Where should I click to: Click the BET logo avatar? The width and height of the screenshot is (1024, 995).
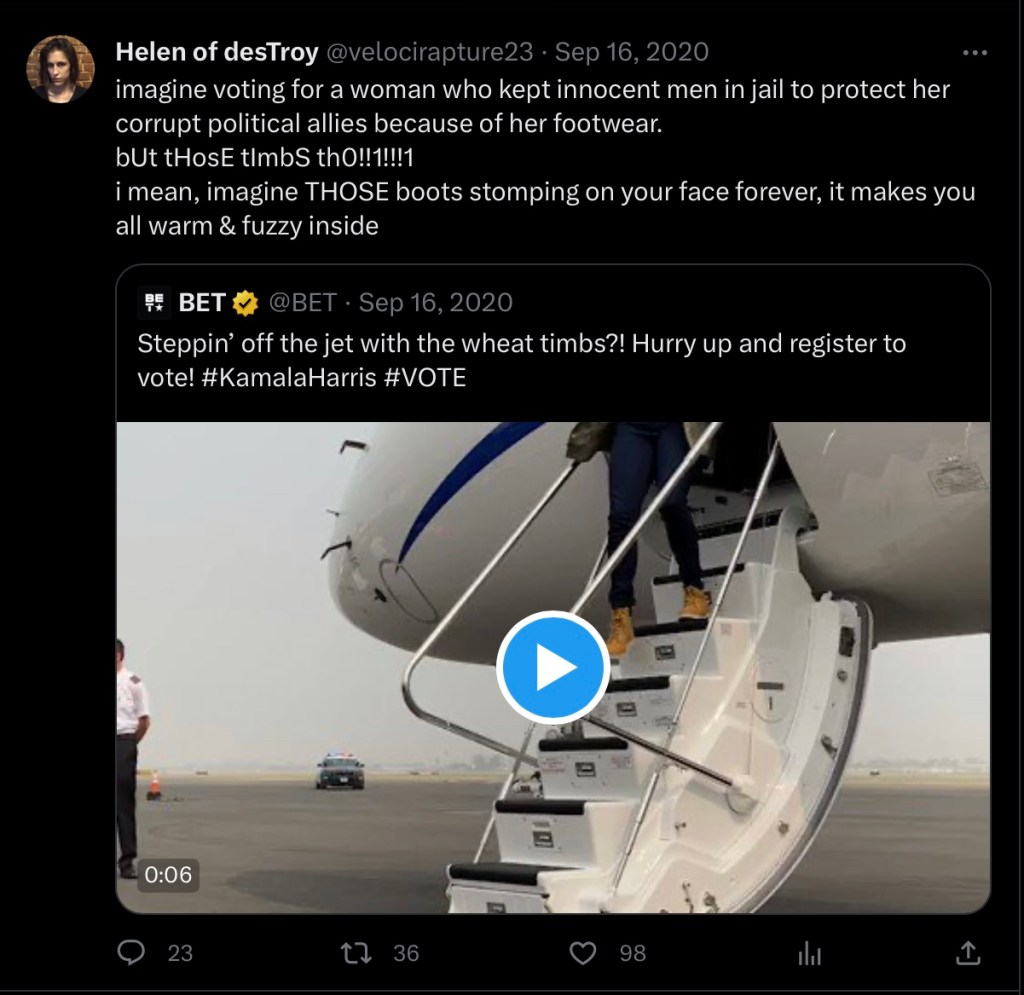point(154,302)
